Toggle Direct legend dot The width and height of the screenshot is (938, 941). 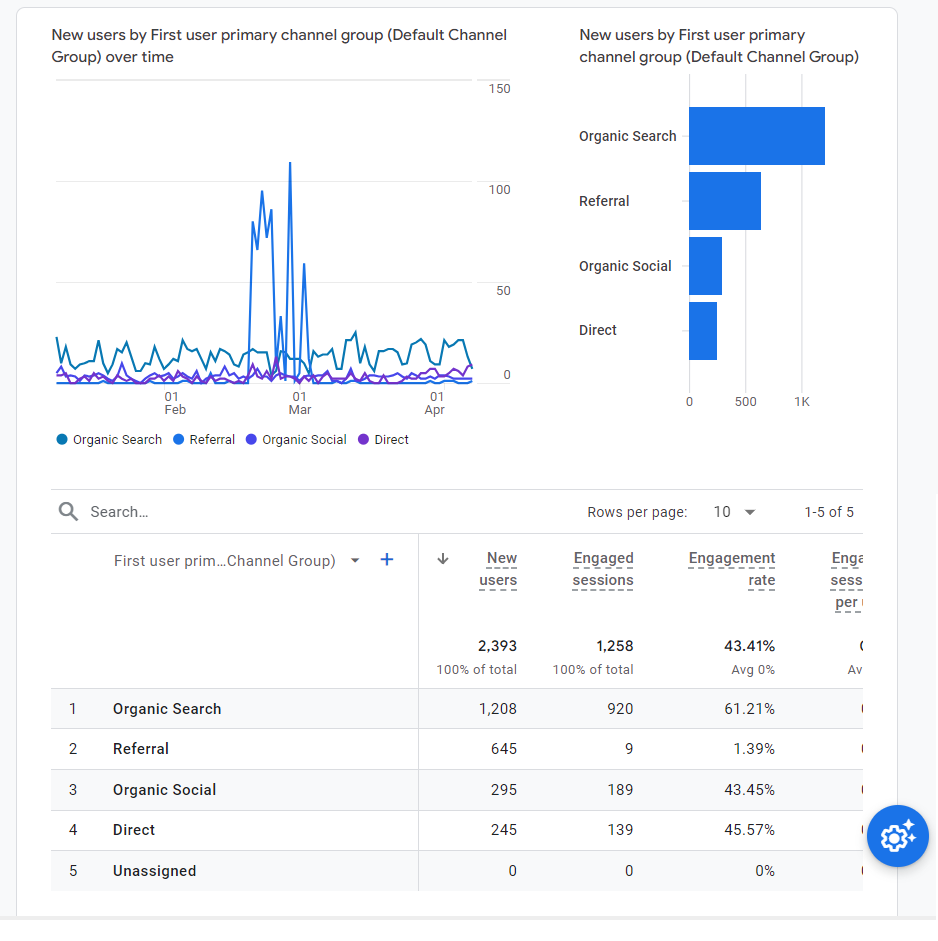point(363,439)
